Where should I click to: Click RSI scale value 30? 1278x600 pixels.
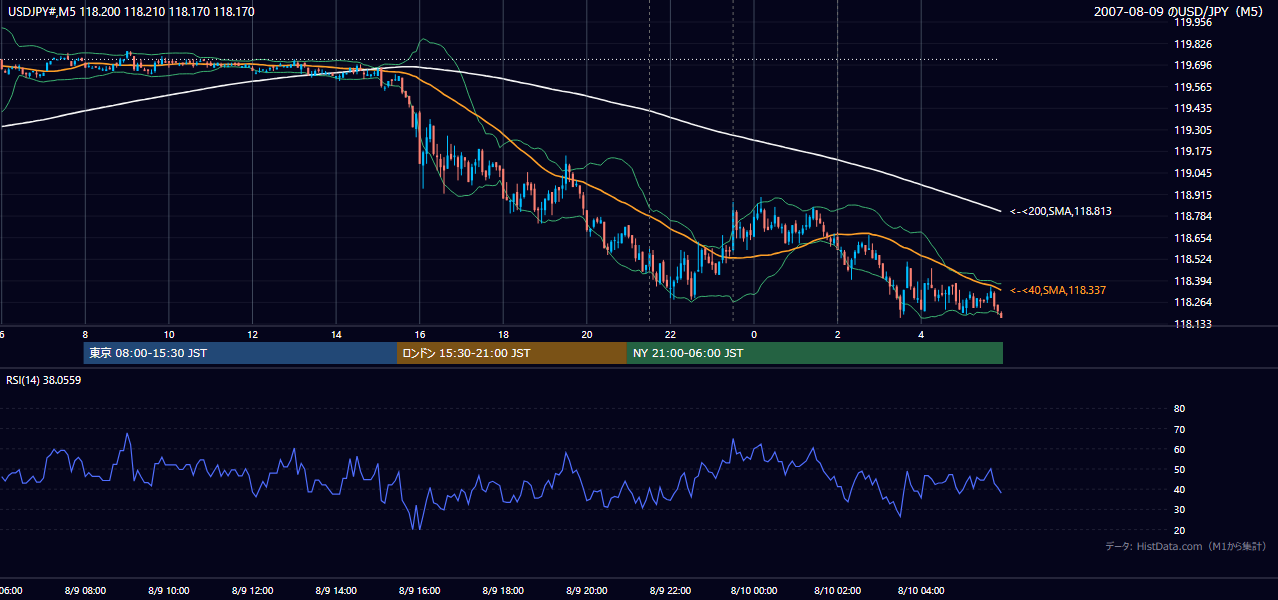click(1179, 509)
